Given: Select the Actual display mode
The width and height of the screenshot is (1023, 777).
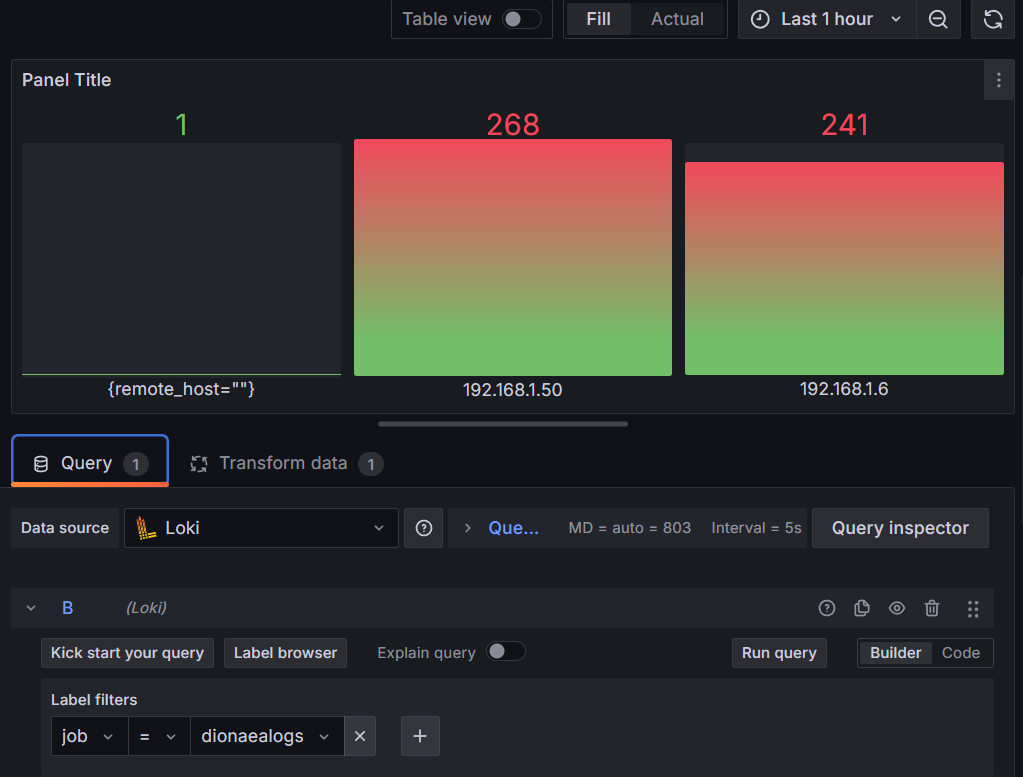Looking at the screenshot, I should click(677, 19).
